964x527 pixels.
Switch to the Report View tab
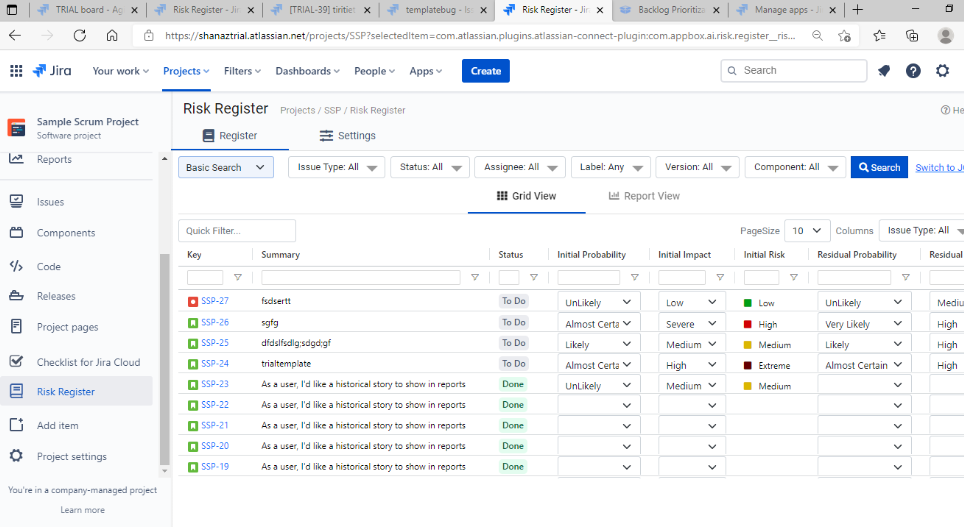click(644, 196)
